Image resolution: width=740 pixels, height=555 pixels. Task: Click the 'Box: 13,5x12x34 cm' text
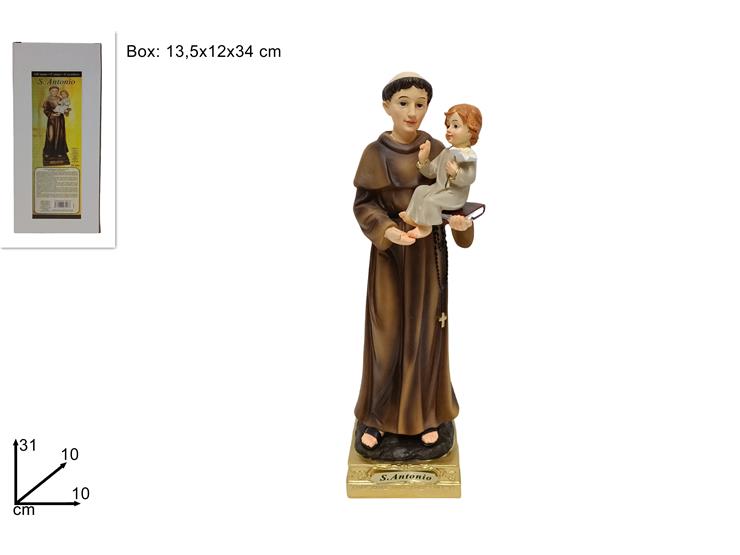[x=204, y=51]
